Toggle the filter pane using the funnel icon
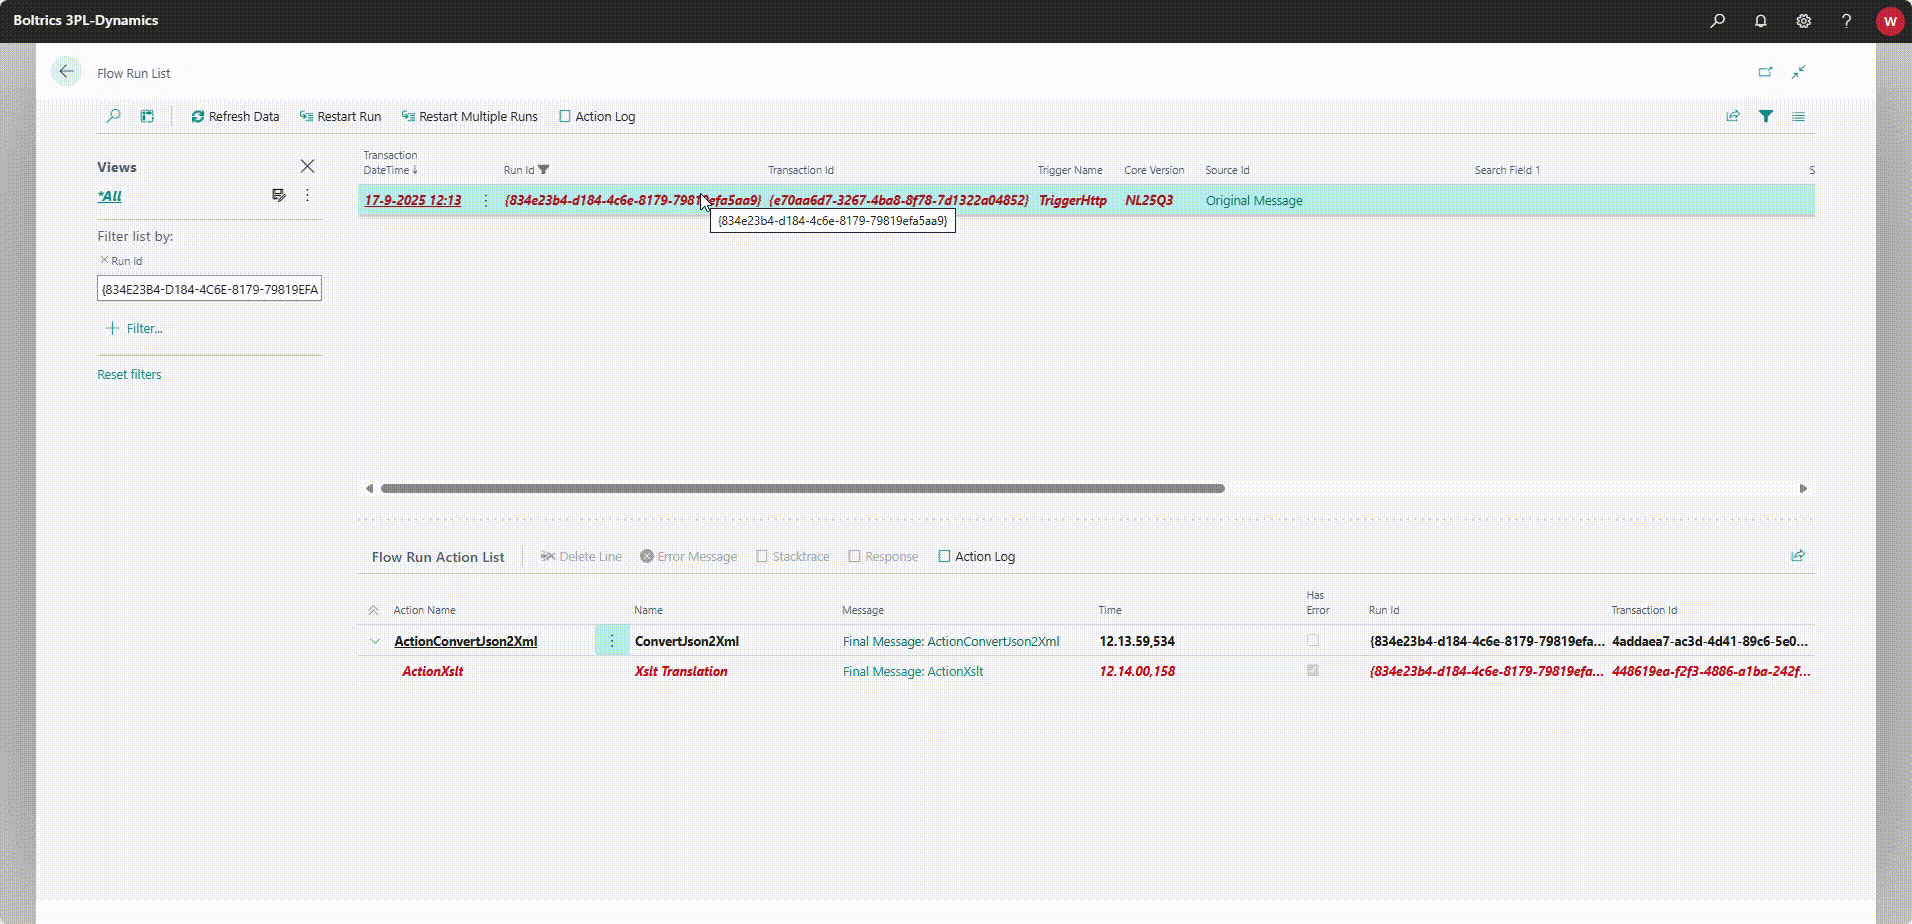 (1766, 116)
